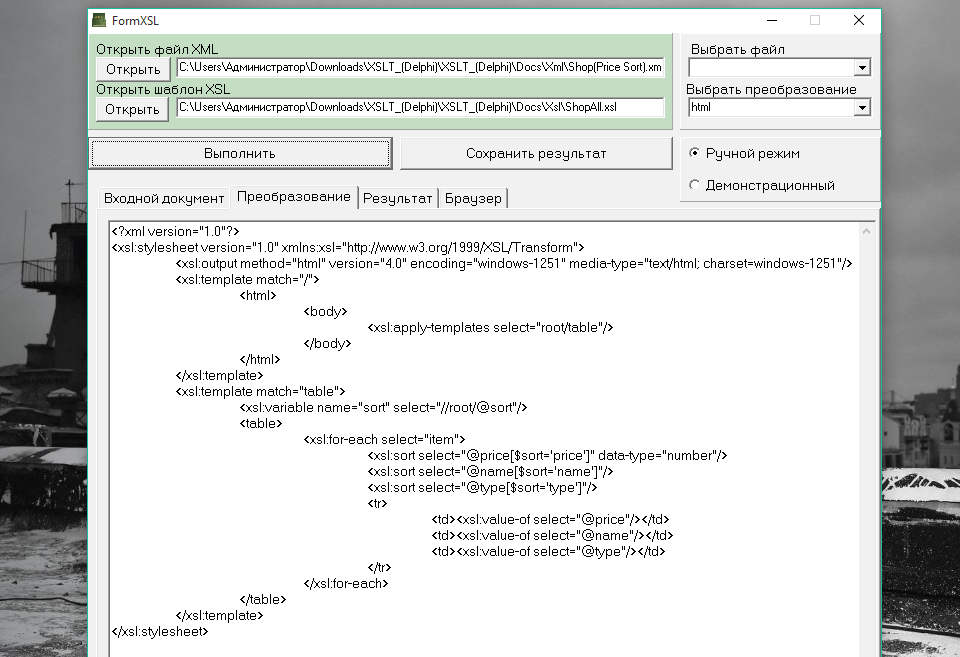
Task: Click Открыть button for XML file
Action: 133,69
